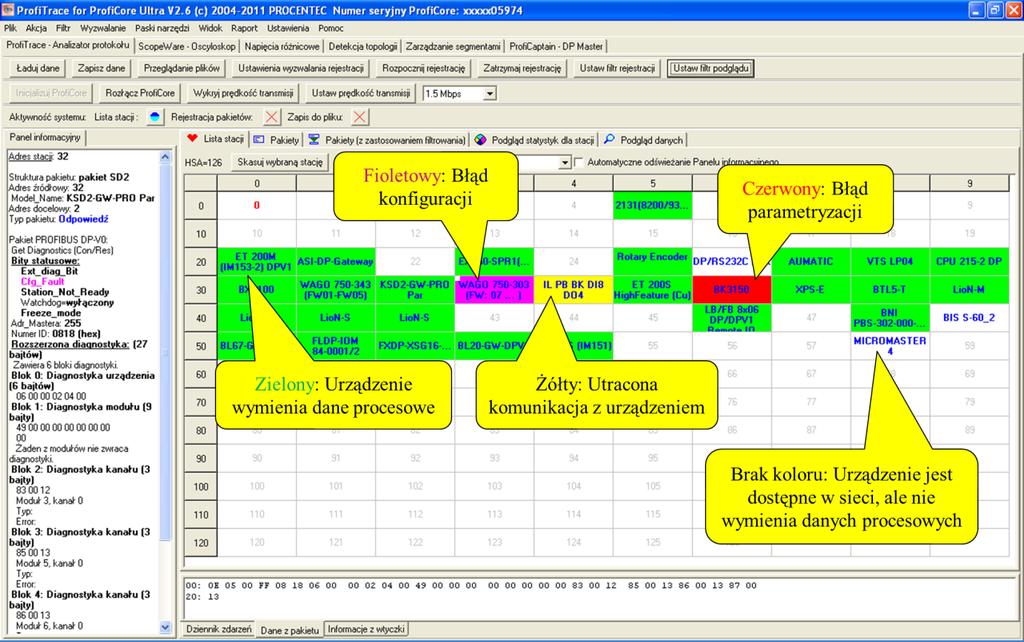Open the Podgląd danych tab

click(x=643, y=140)
